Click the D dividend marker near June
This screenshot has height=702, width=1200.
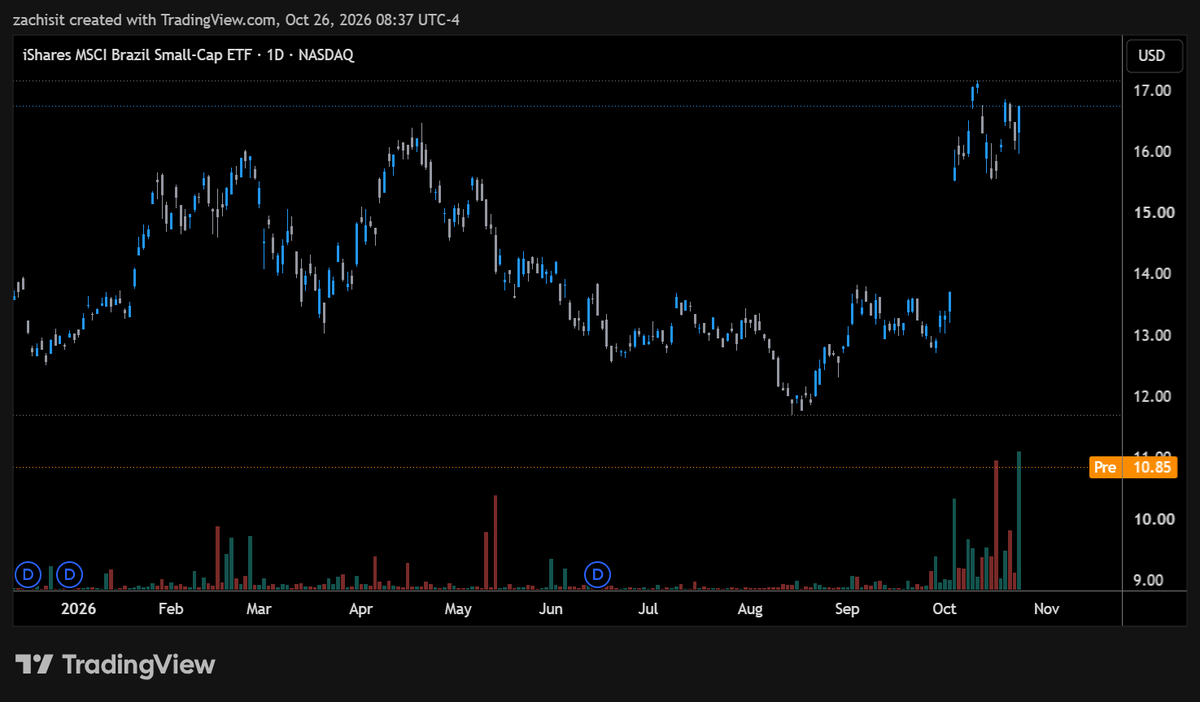pos(598,575)
